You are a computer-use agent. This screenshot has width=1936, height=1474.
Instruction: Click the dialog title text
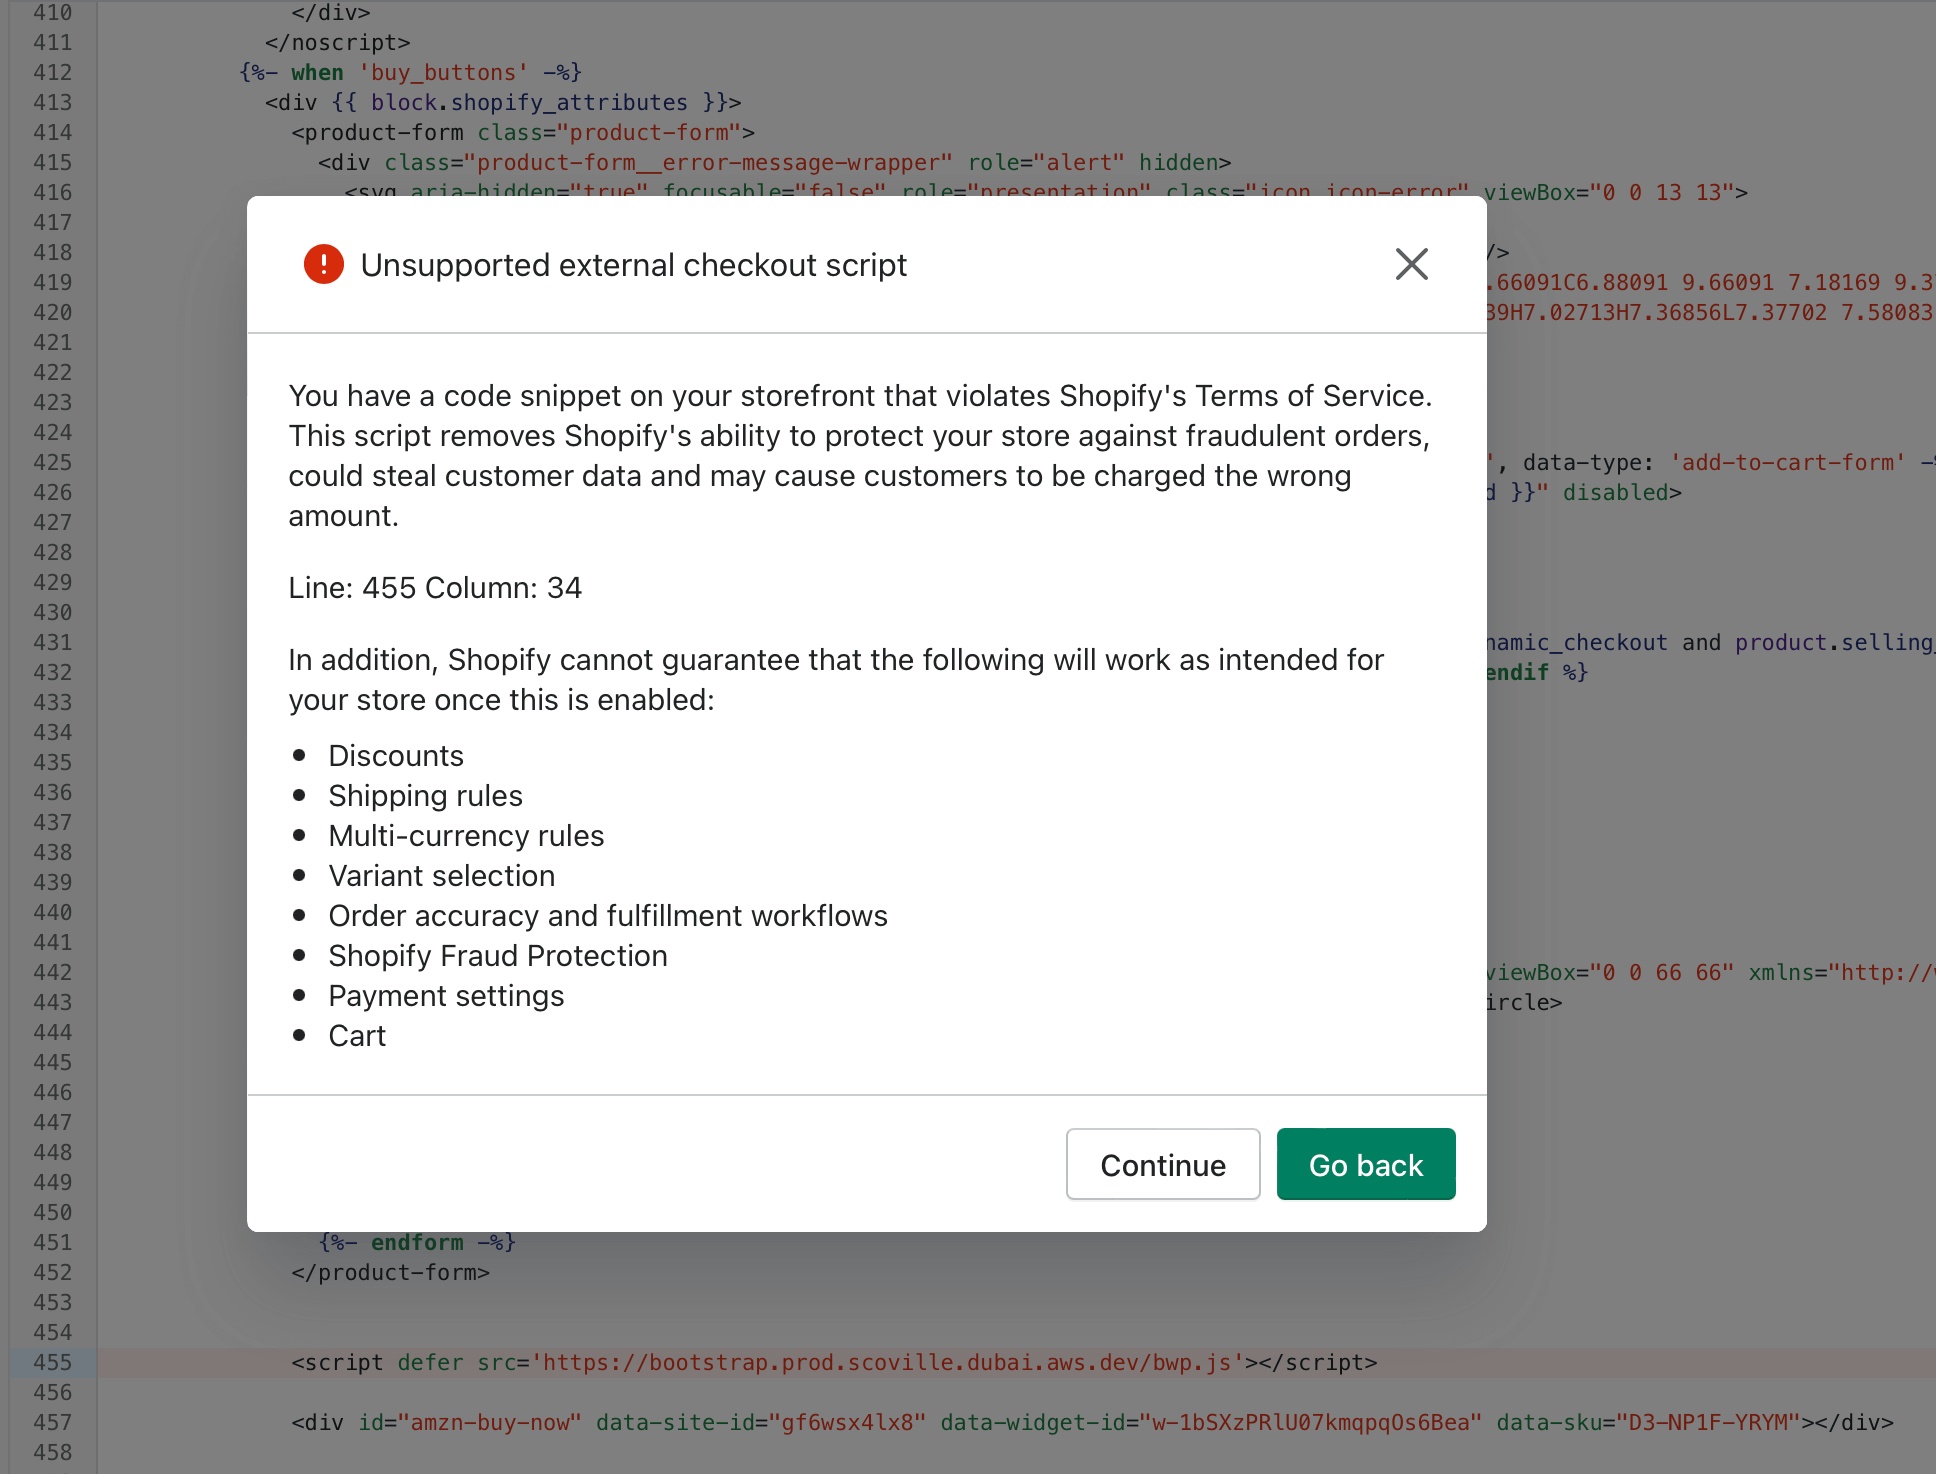click(633, 265)
